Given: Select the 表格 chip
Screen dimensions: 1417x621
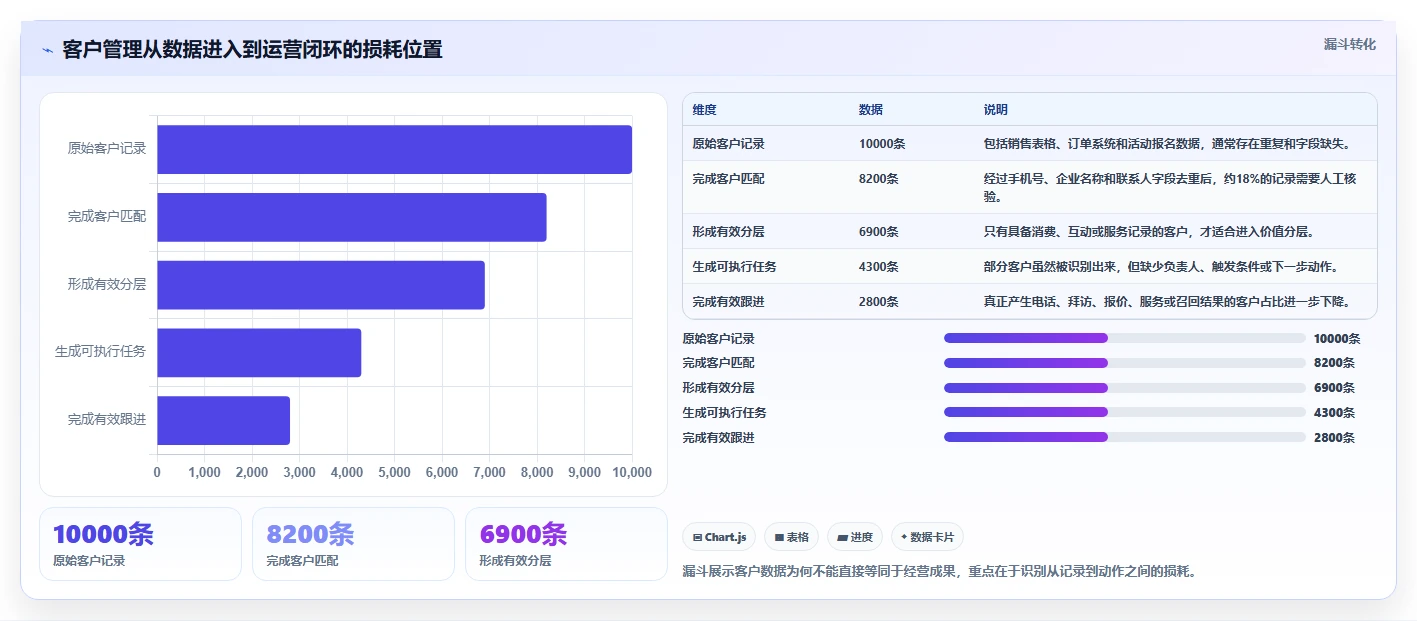Looking at the screenshot, I should [791, 537].
